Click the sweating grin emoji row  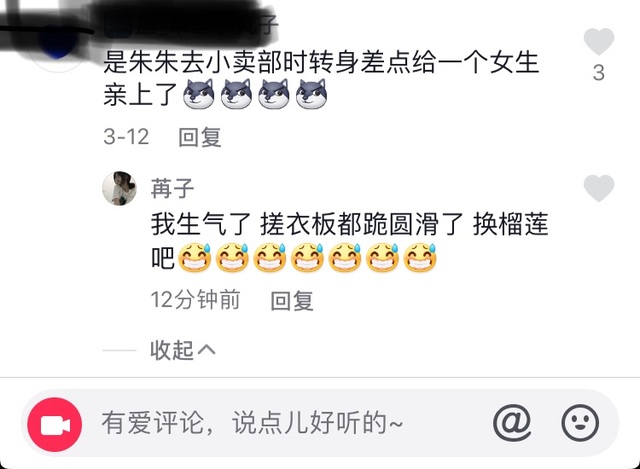[307, 258]
